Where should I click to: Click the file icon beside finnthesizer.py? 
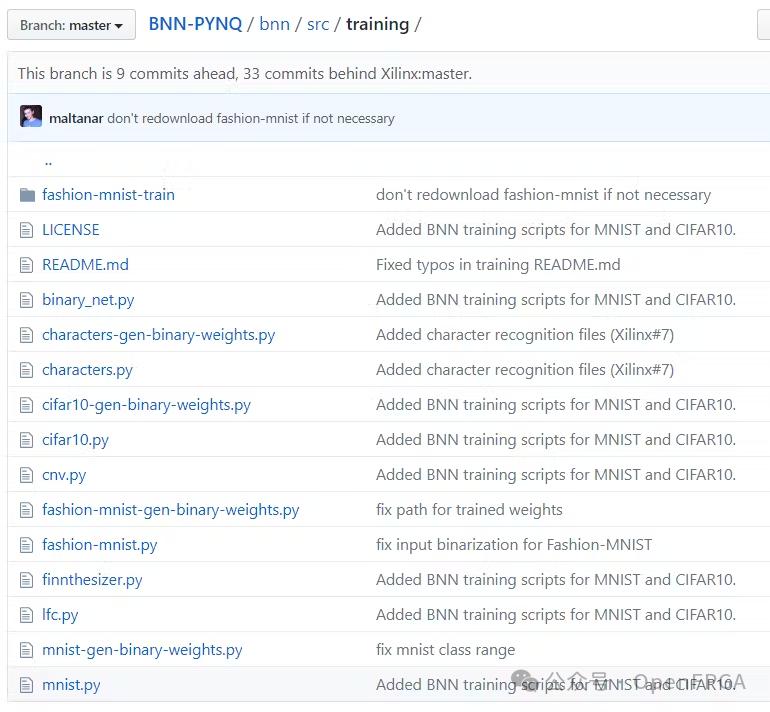27,580
